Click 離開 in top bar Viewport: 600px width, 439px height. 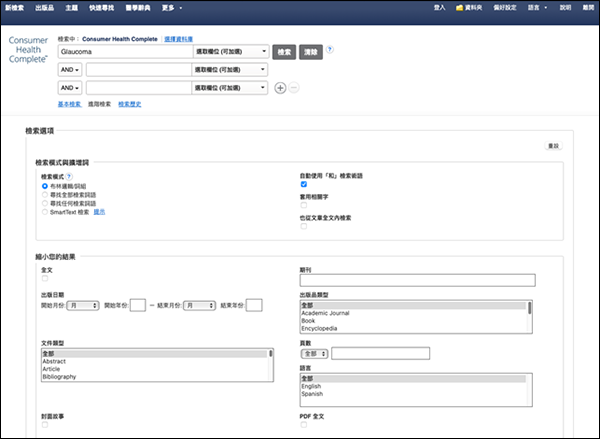(588, 8)
